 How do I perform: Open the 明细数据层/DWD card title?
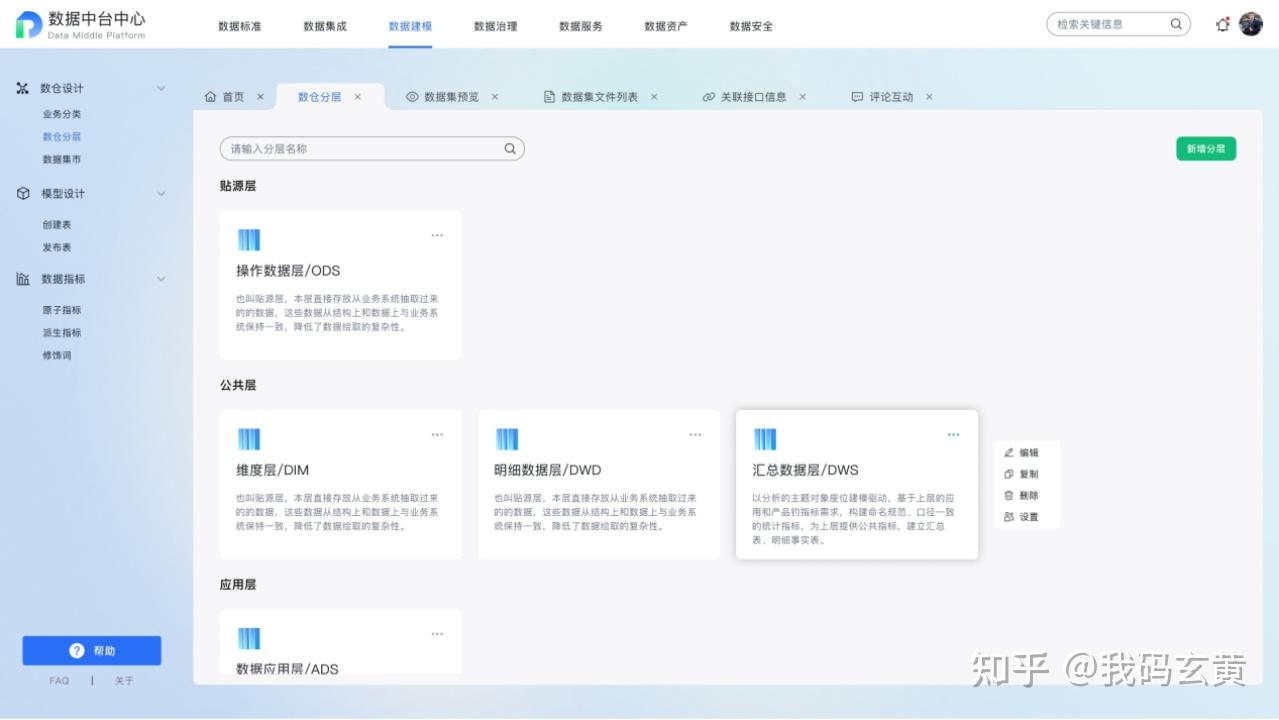(x=548, y=470)
